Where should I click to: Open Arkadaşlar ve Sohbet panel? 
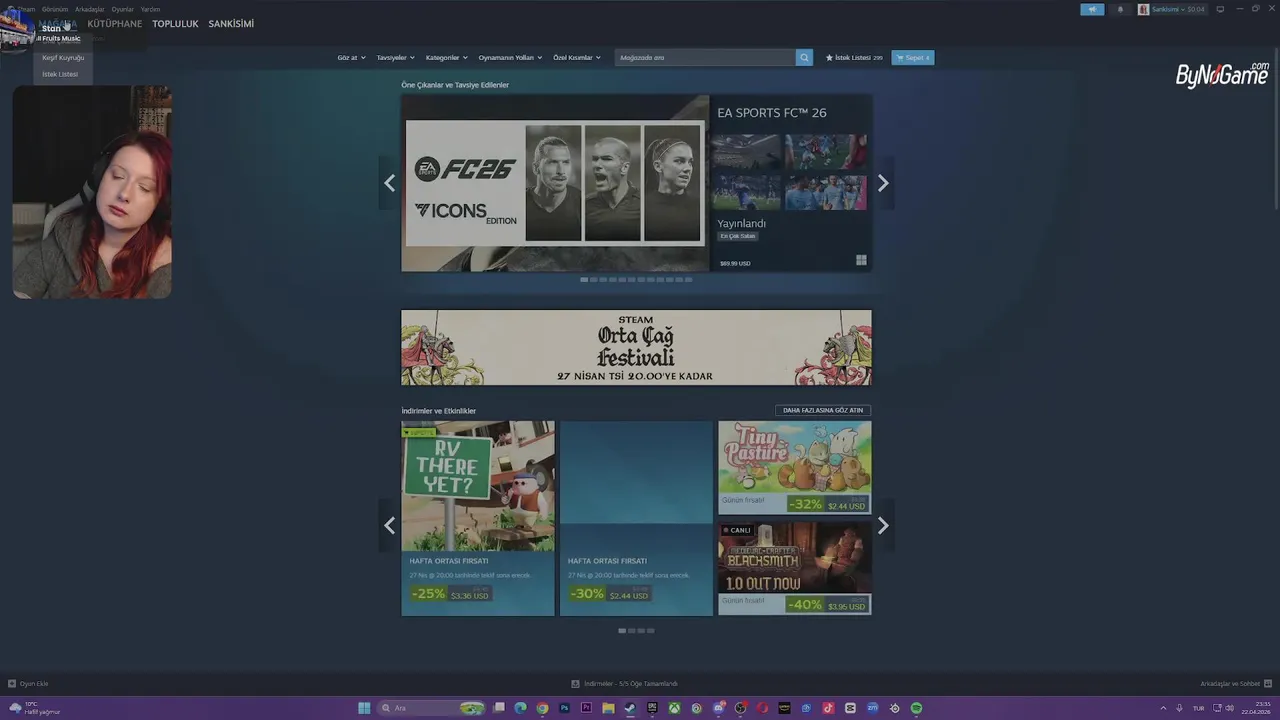point(1234,684)
